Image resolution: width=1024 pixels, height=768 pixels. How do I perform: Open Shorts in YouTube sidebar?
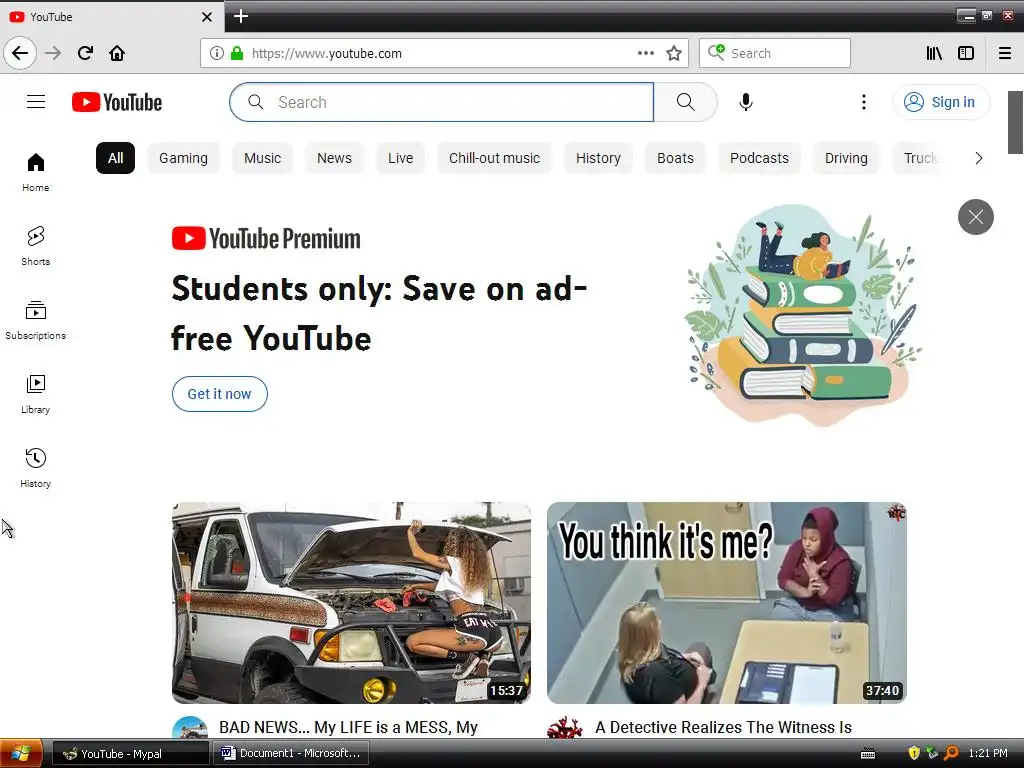pos(36,246)
